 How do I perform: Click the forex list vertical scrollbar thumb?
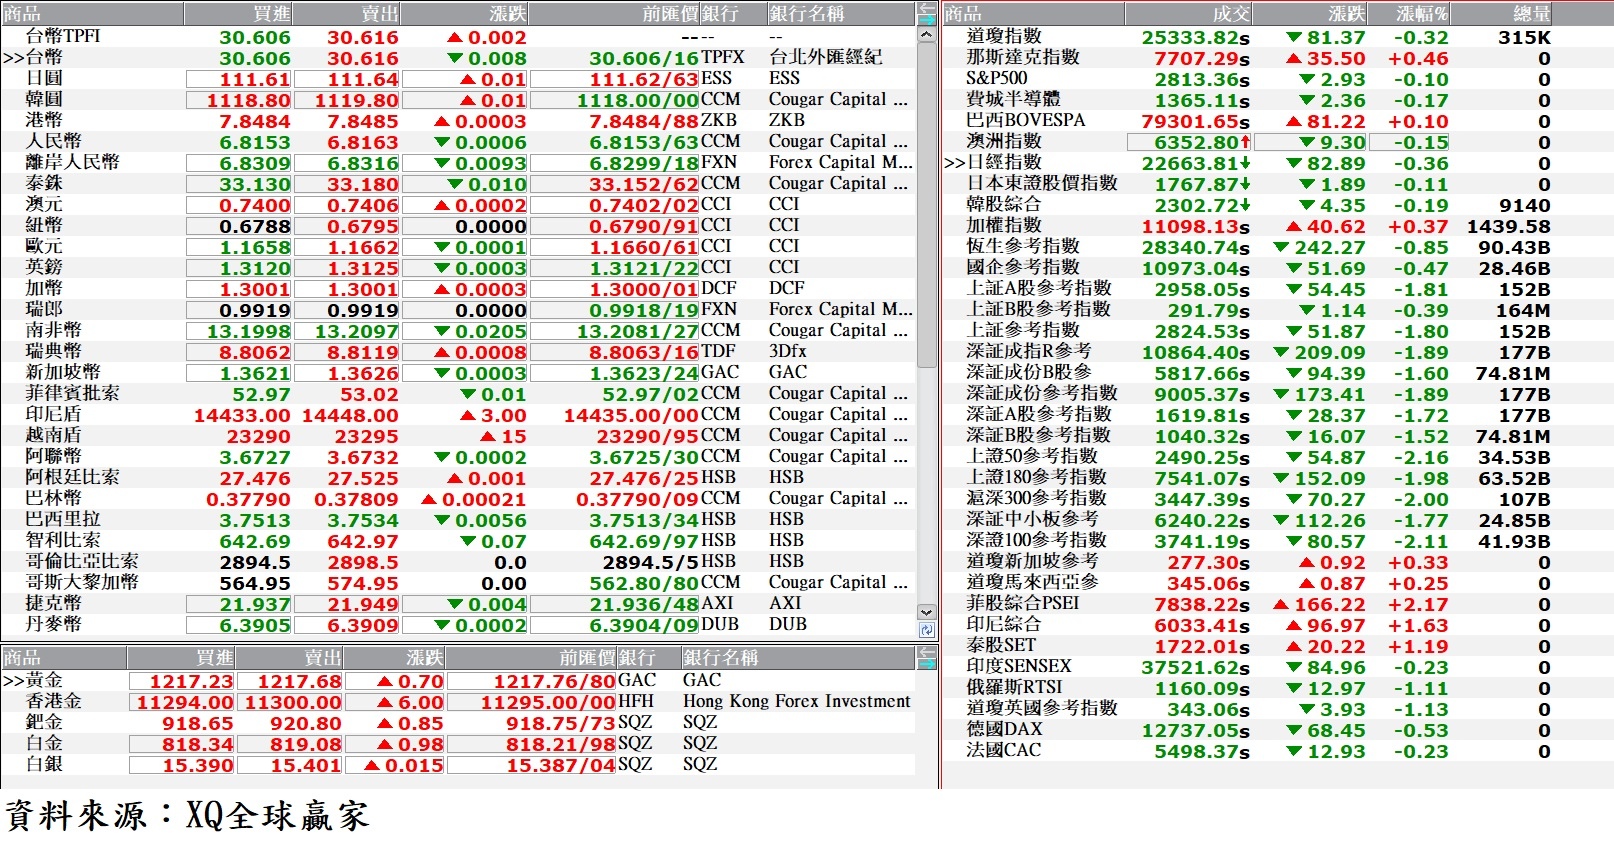coord(926,205)
